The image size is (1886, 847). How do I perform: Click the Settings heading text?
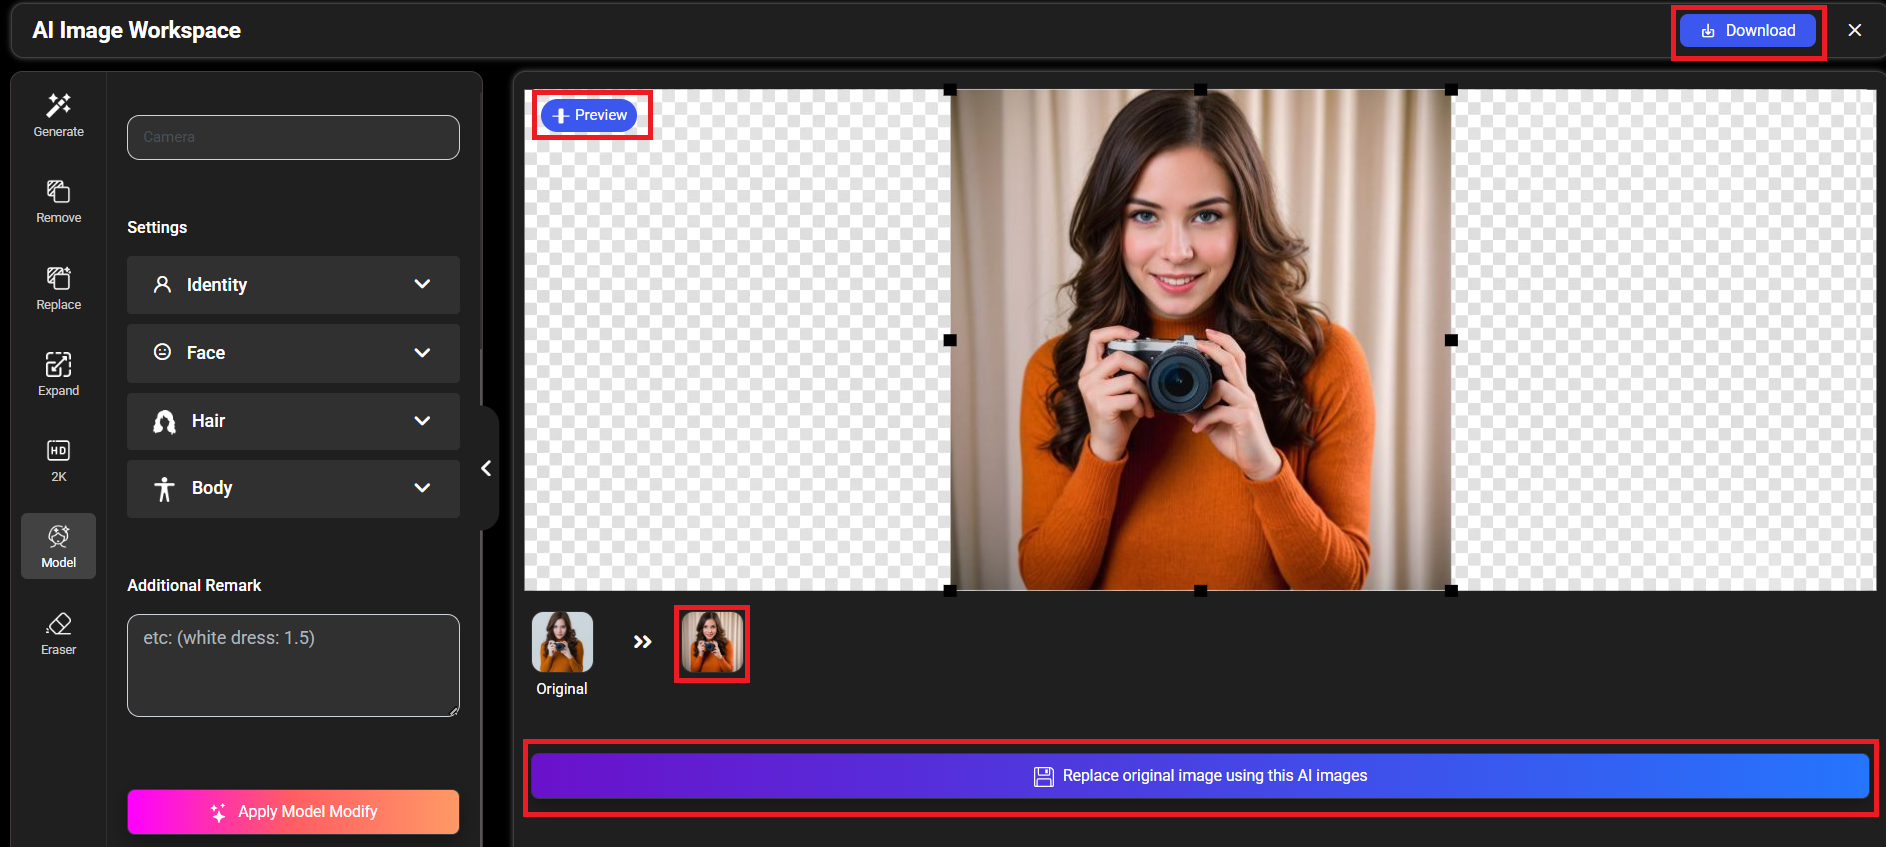(x=157, y=227)
